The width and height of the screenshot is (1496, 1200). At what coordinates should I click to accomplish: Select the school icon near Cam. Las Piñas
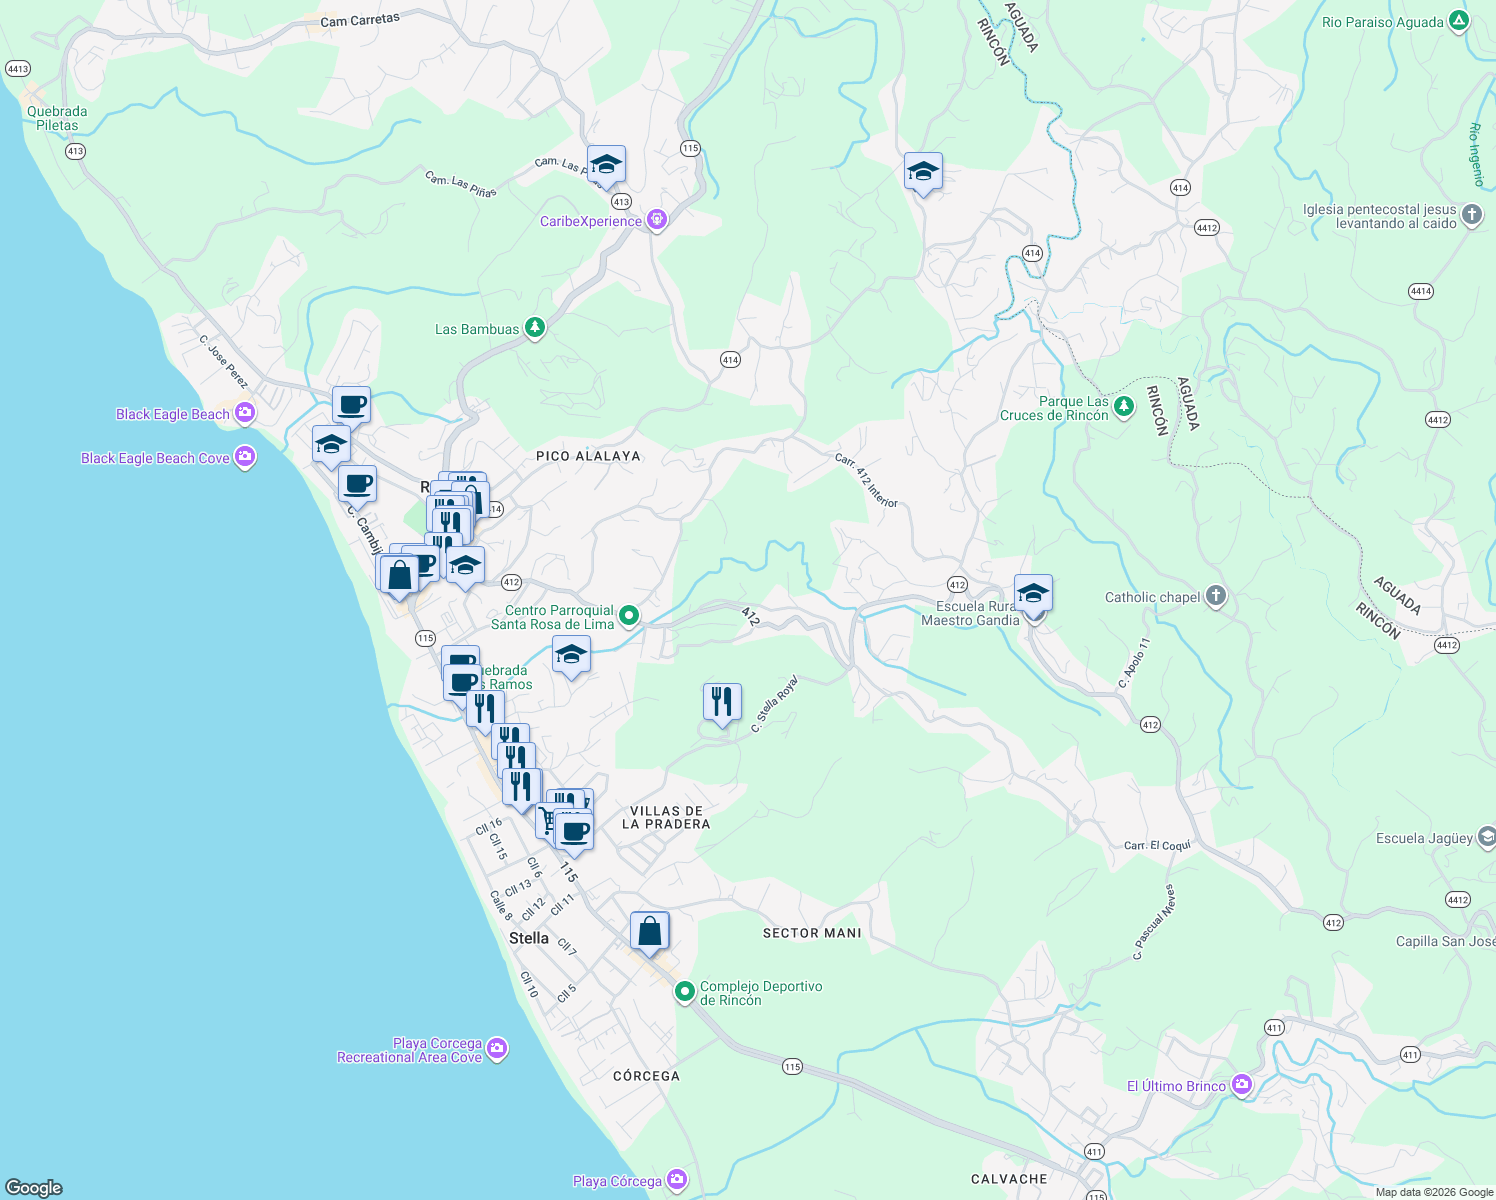point(606,164)
